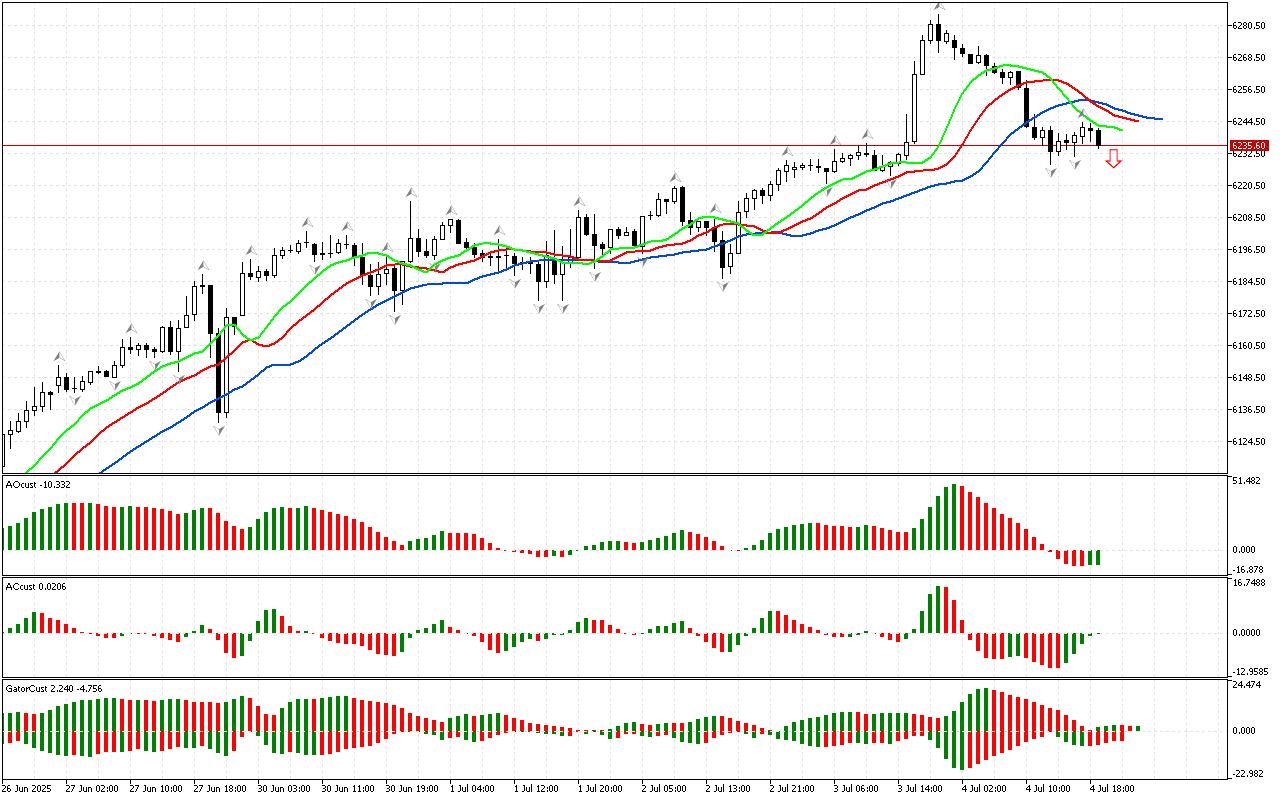This screenshot has height=800, width=1280.
Task: Click the tallest green bar in the ACcust histogram
Action: [939, 609]
